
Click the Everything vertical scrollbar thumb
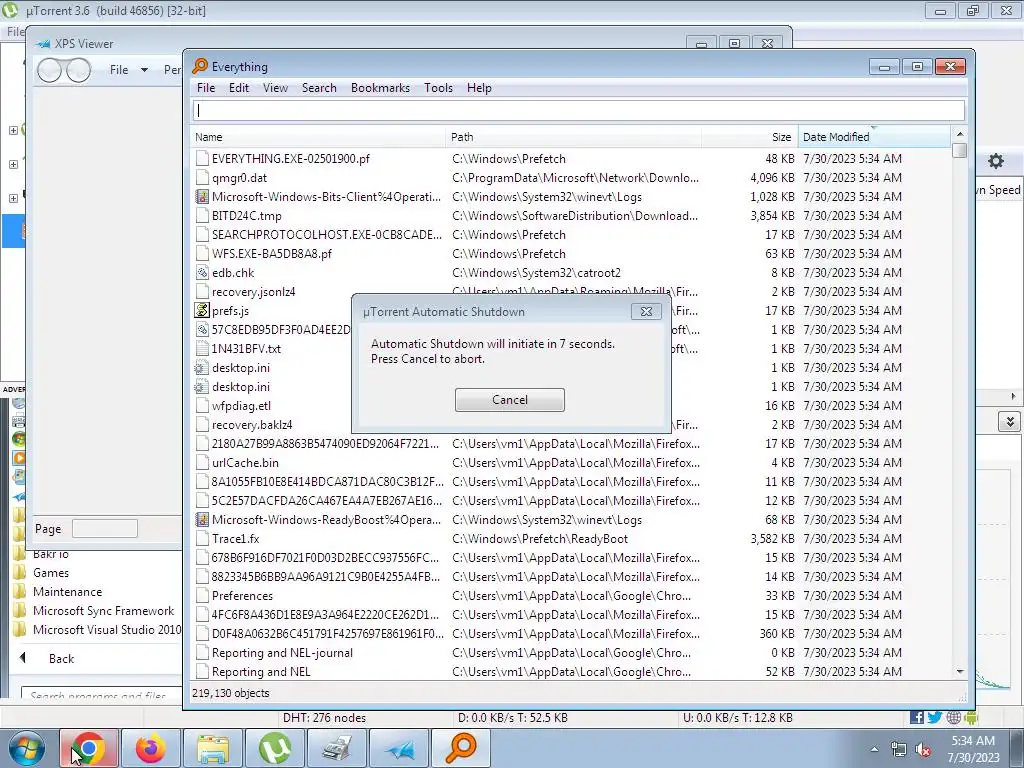pyautogui.click(x=959, y=150)
